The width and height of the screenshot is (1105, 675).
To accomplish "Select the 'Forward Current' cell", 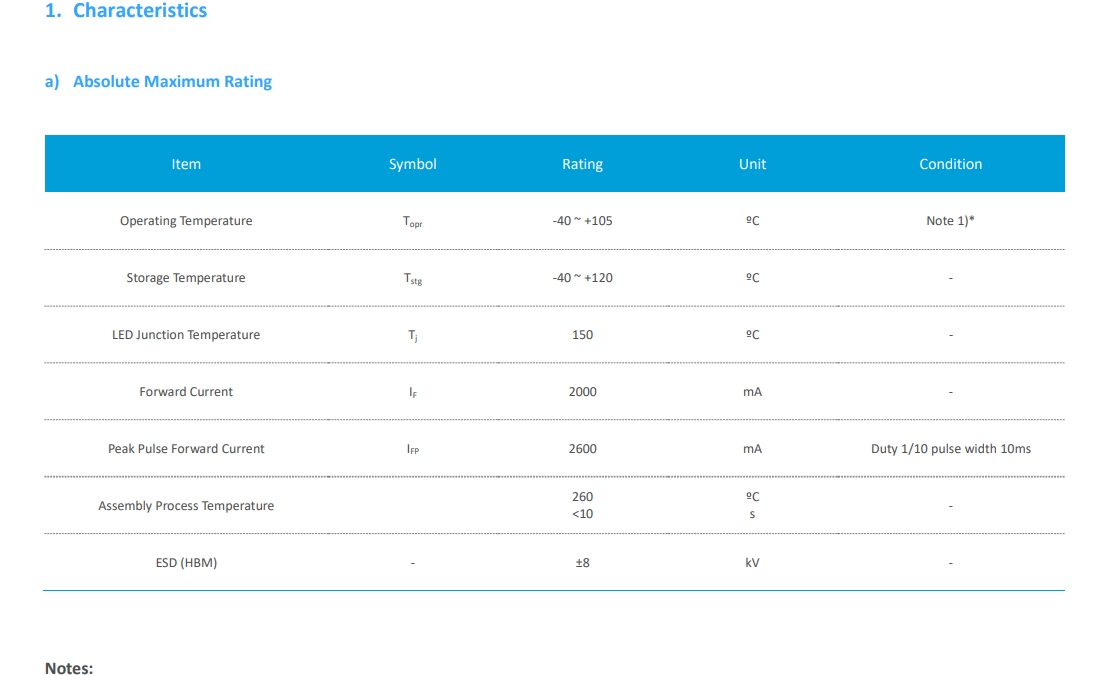I will coord(186,392).
